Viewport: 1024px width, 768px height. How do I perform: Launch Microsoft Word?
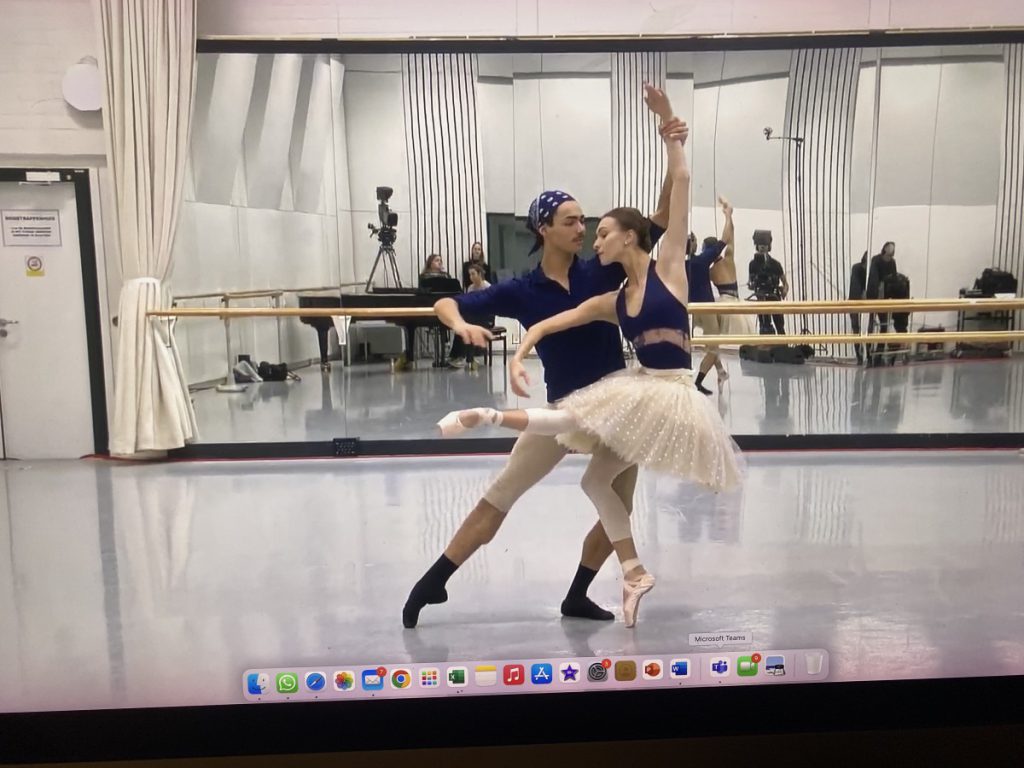coord(680,669)
